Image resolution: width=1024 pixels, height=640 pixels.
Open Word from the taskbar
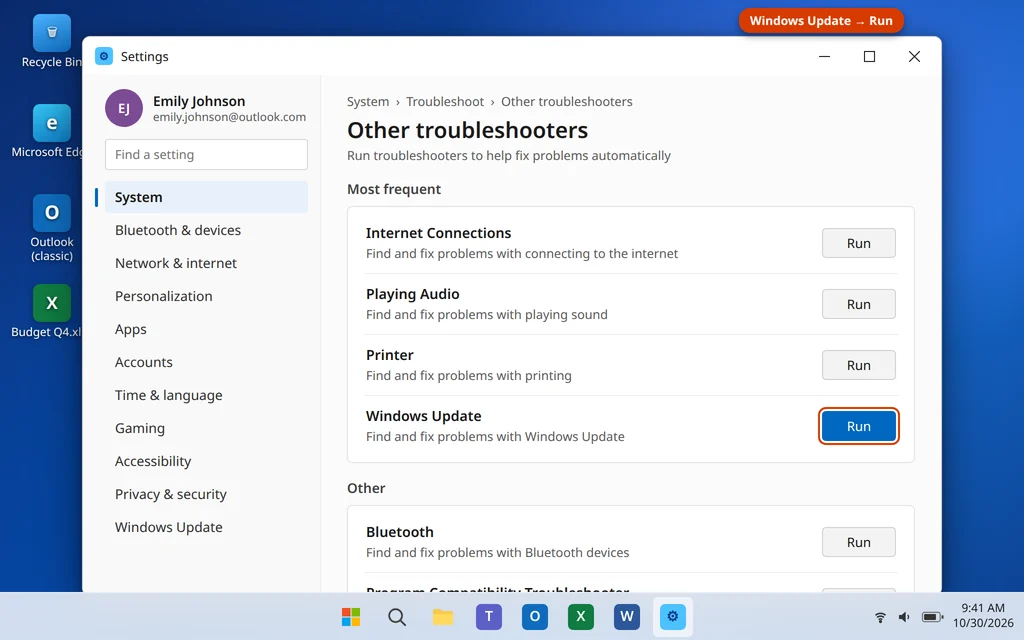[x=626, y=616]
